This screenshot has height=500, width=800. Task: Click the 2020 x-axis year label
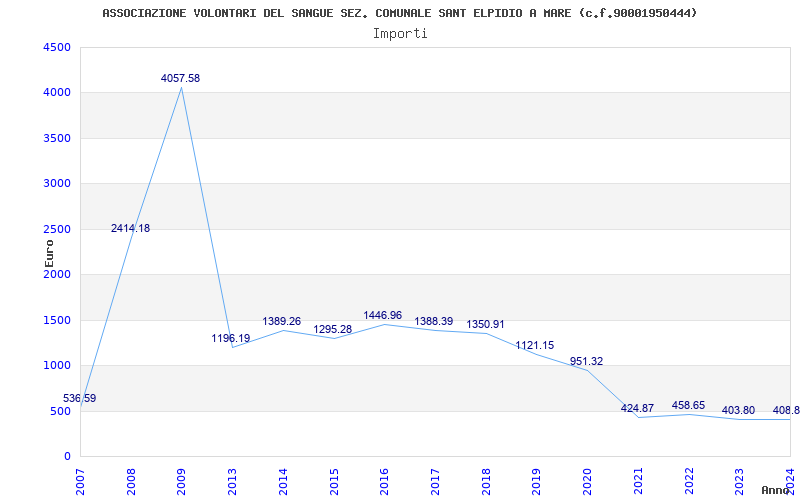(x=587, y=482)
